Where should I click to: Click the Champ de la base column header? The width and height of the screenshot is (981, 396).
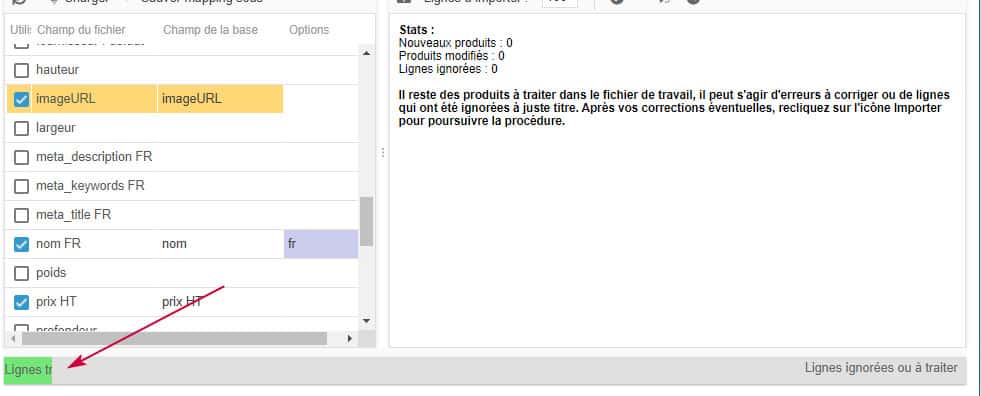pyautogui.click(x=210, y=30)
